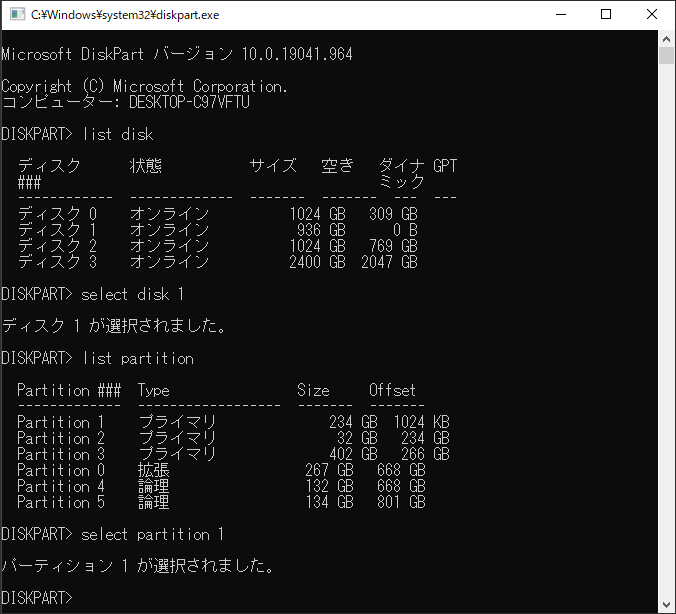The image size is (676, 614).
Task: Maximize the diskpart console window
Action: coord(606,14)
